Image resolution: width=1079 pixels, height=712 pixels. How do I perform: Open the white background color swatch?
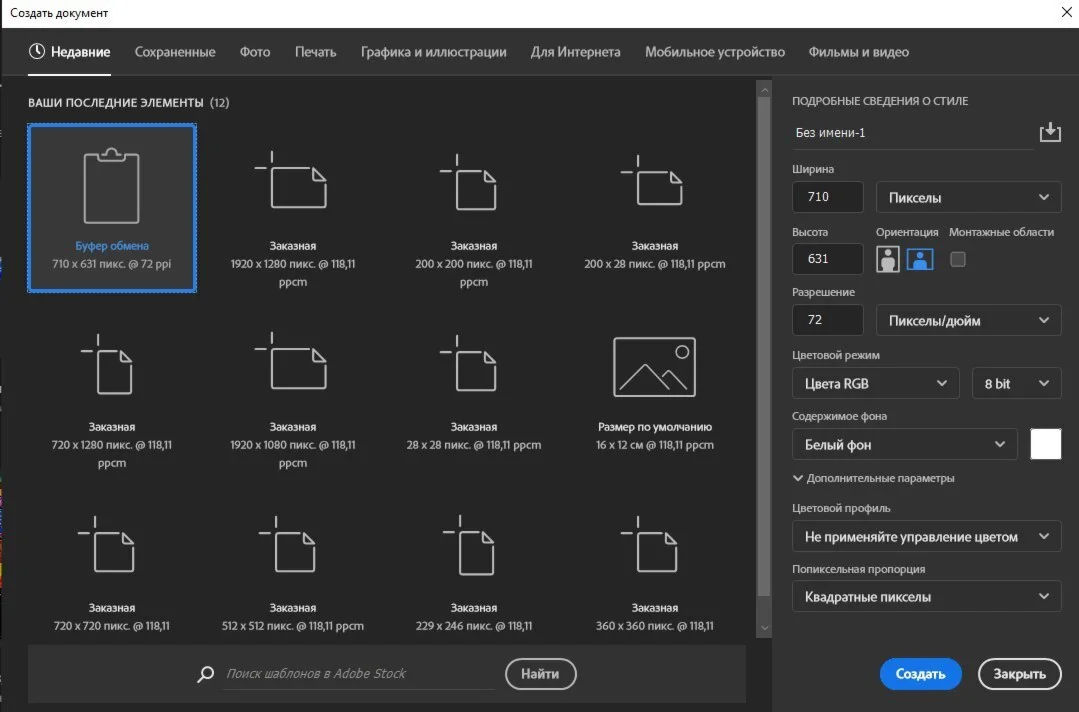(1045, 444)
